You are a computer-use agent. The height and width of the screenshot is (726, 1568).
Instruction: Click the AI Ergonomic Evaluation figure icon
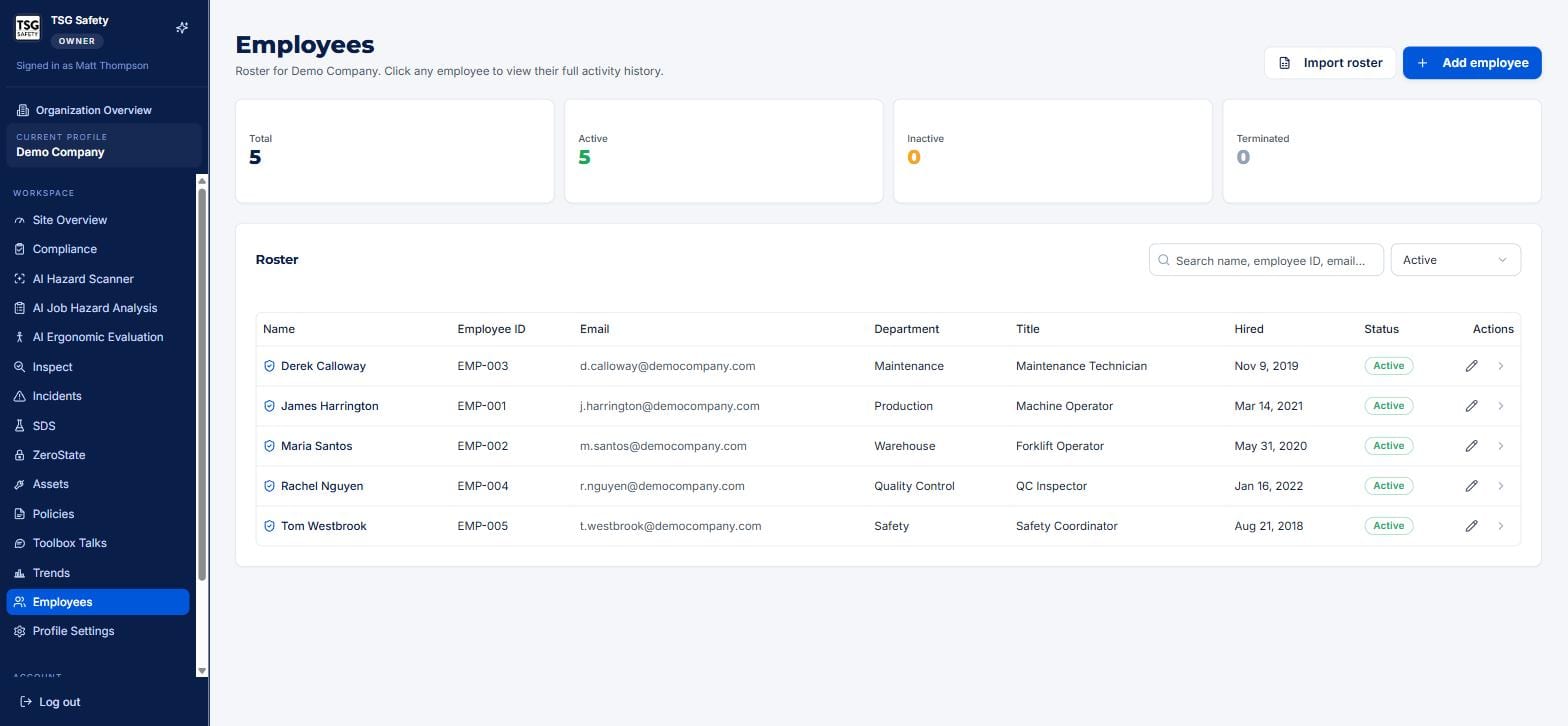tap(19, 337)
